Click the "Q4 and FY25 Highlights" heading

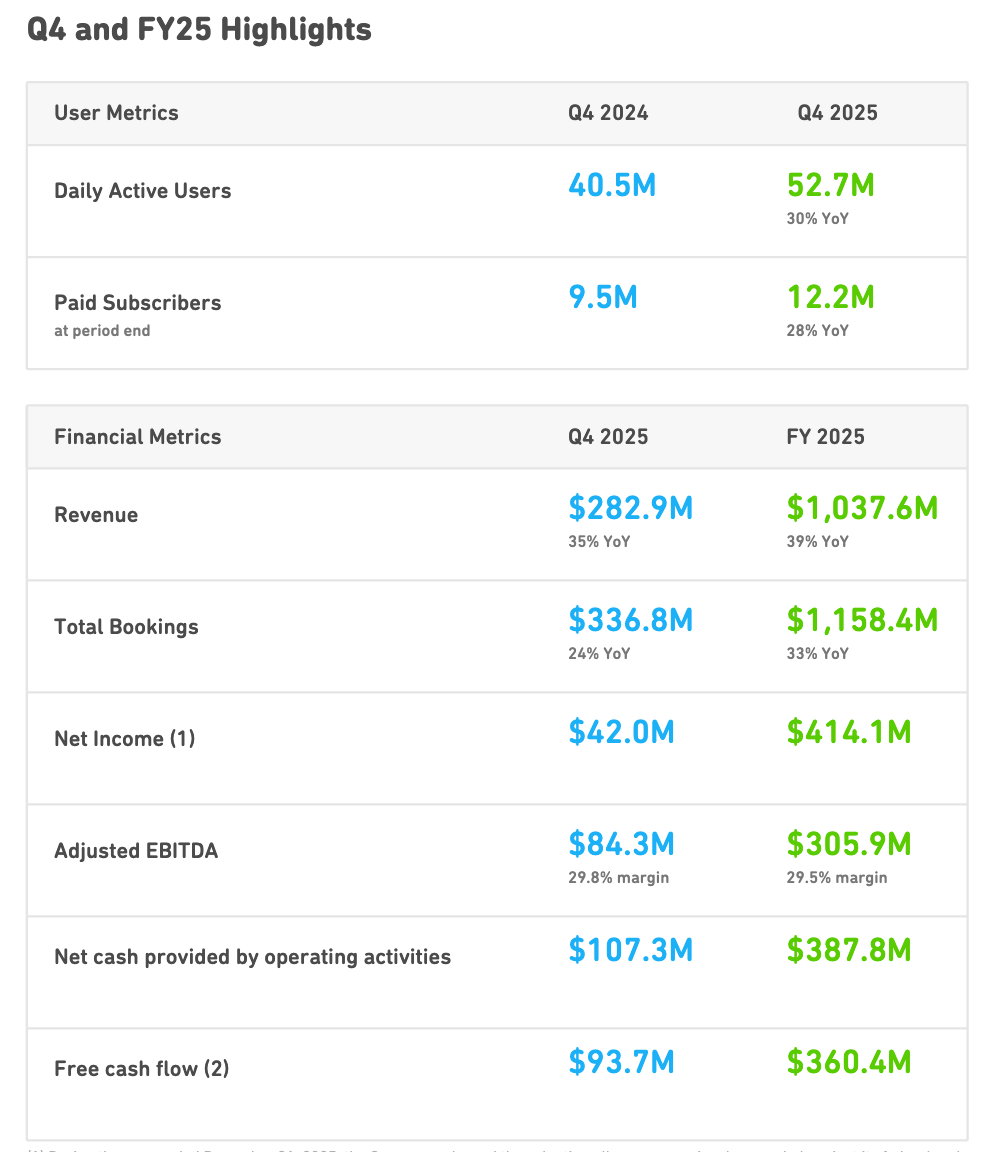(x=199, y=30)
